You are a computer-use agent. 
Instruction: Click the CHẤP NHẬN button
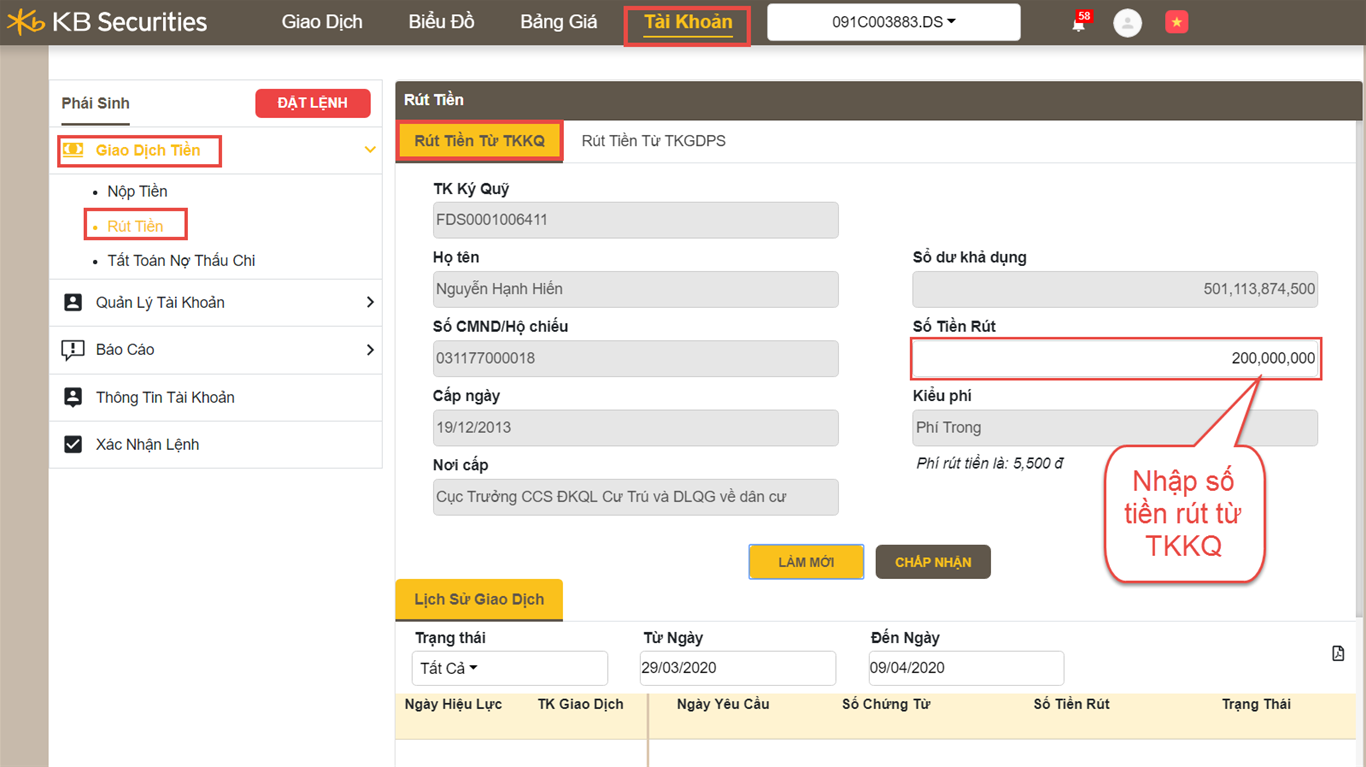(933, 562)
